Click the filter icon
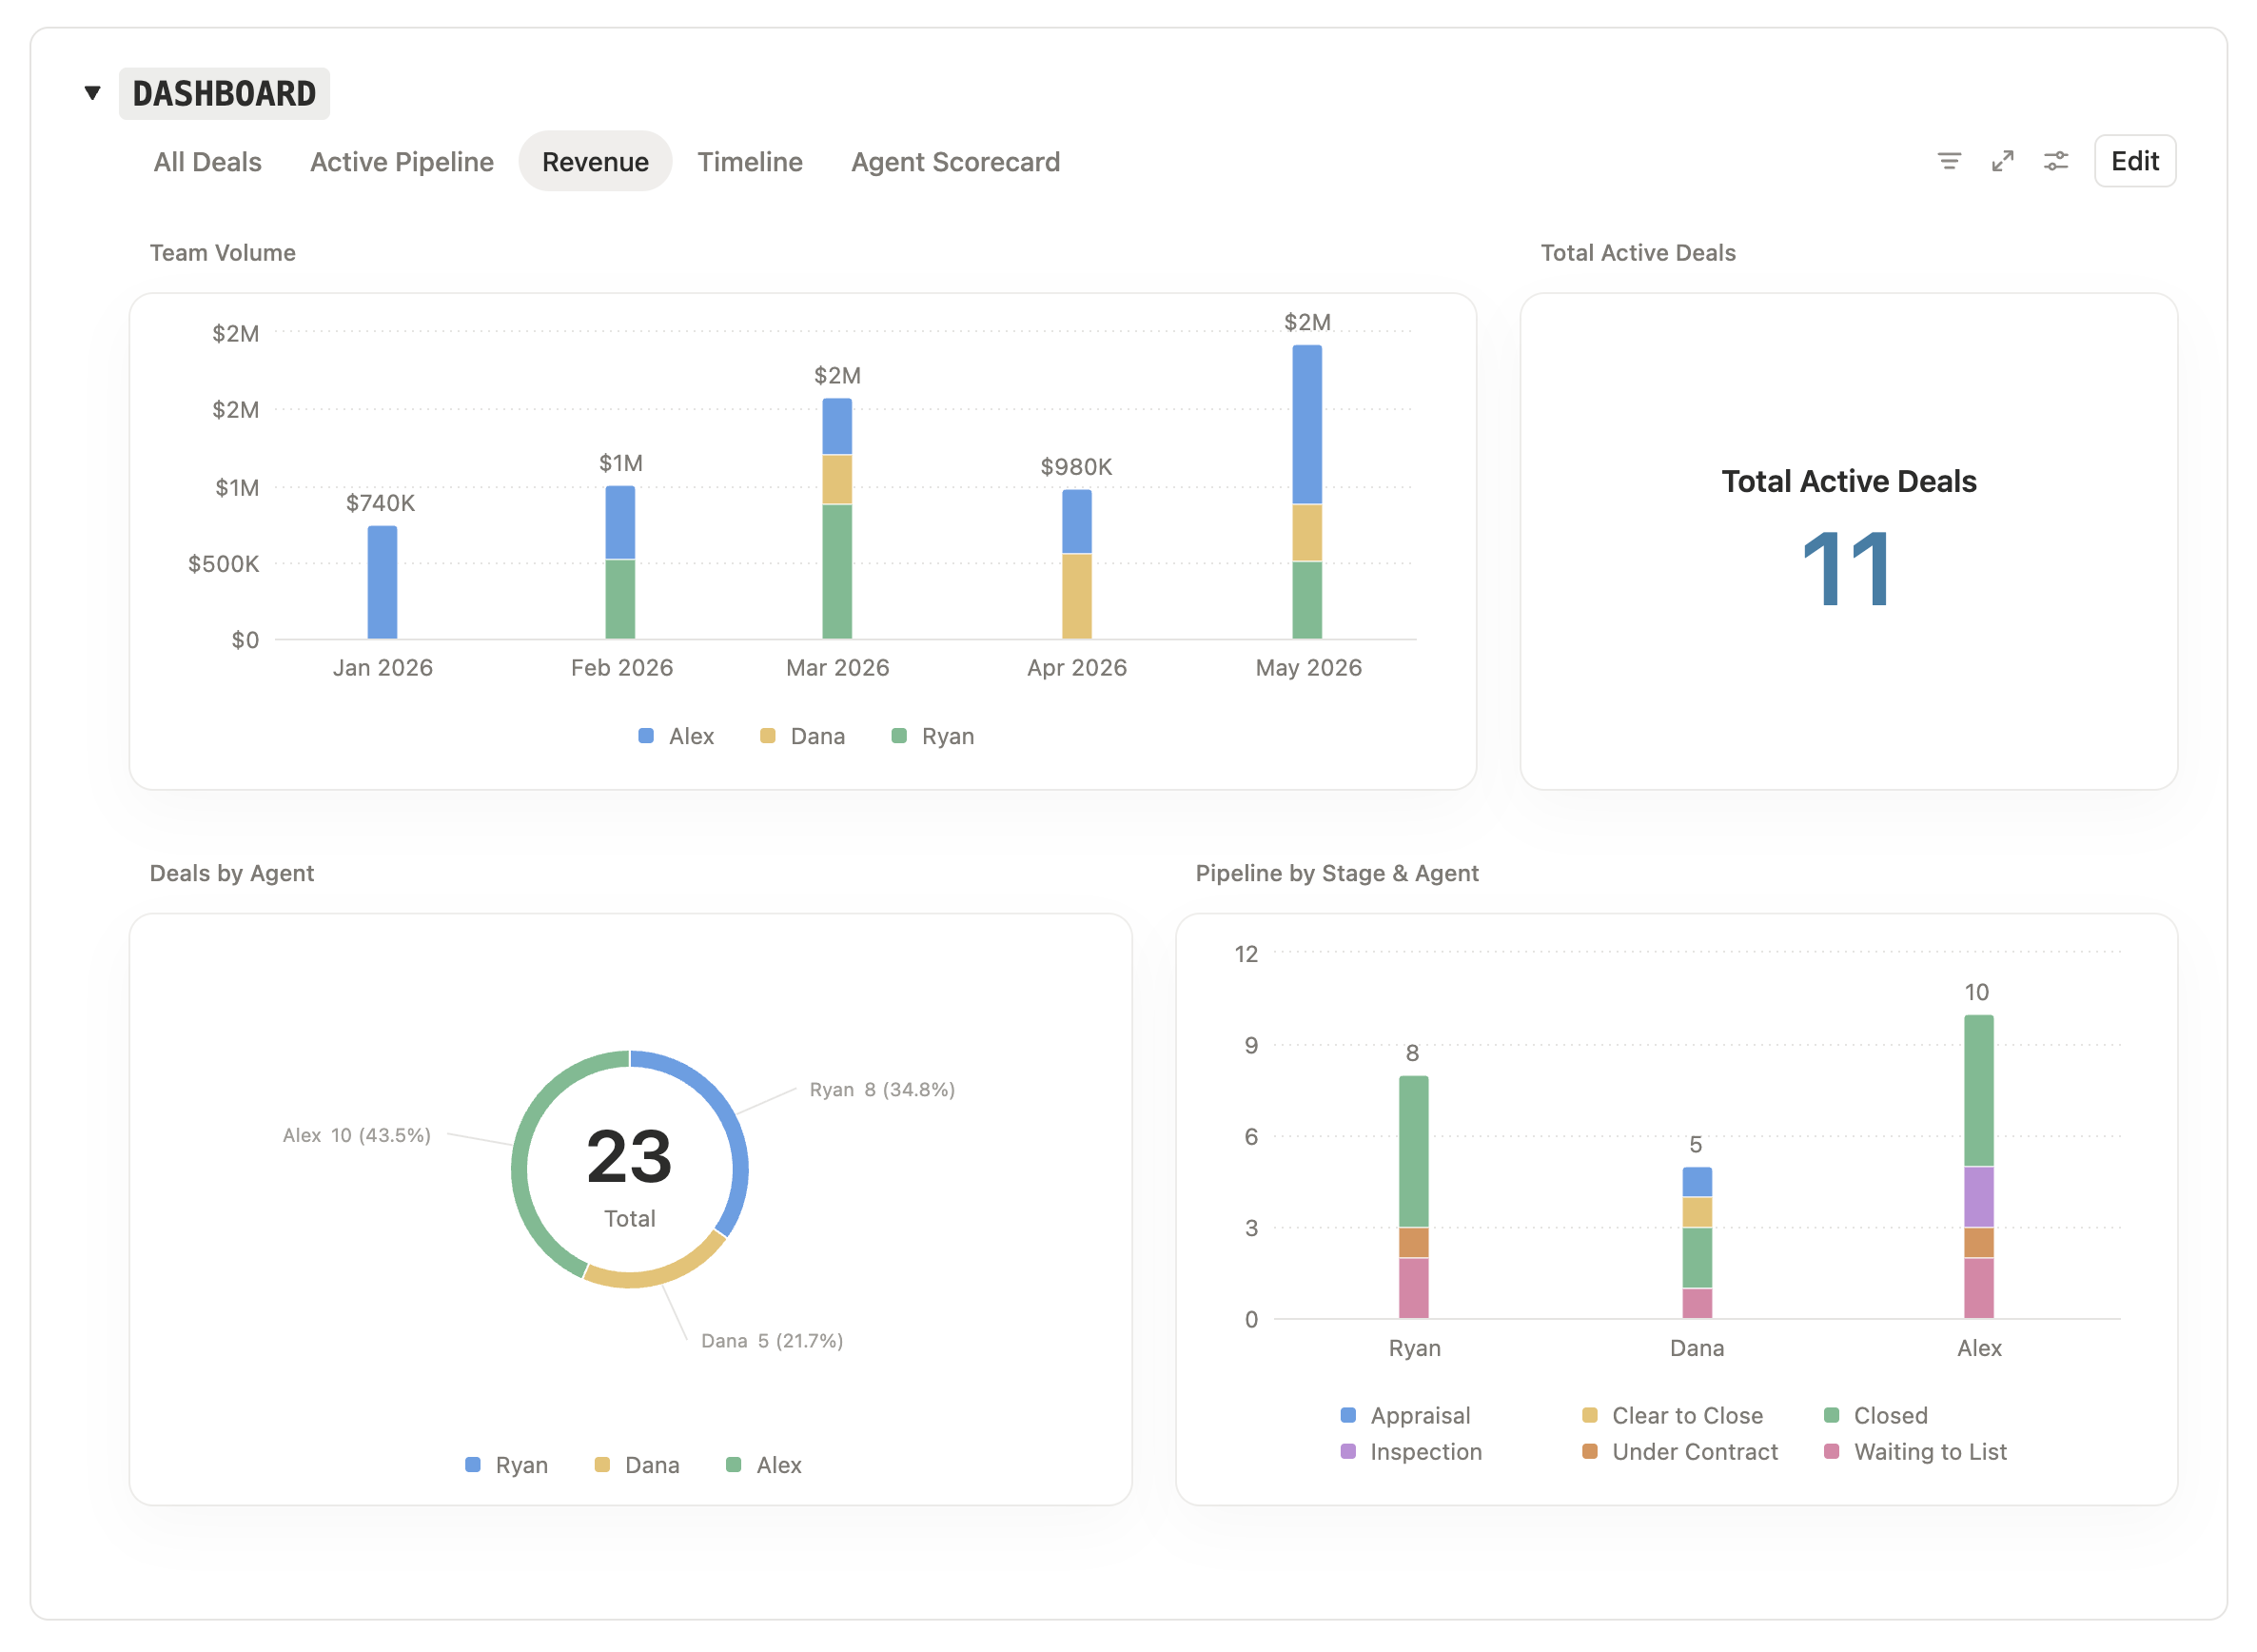The image size is (2257, 1652). click(x=1948, y=161)
